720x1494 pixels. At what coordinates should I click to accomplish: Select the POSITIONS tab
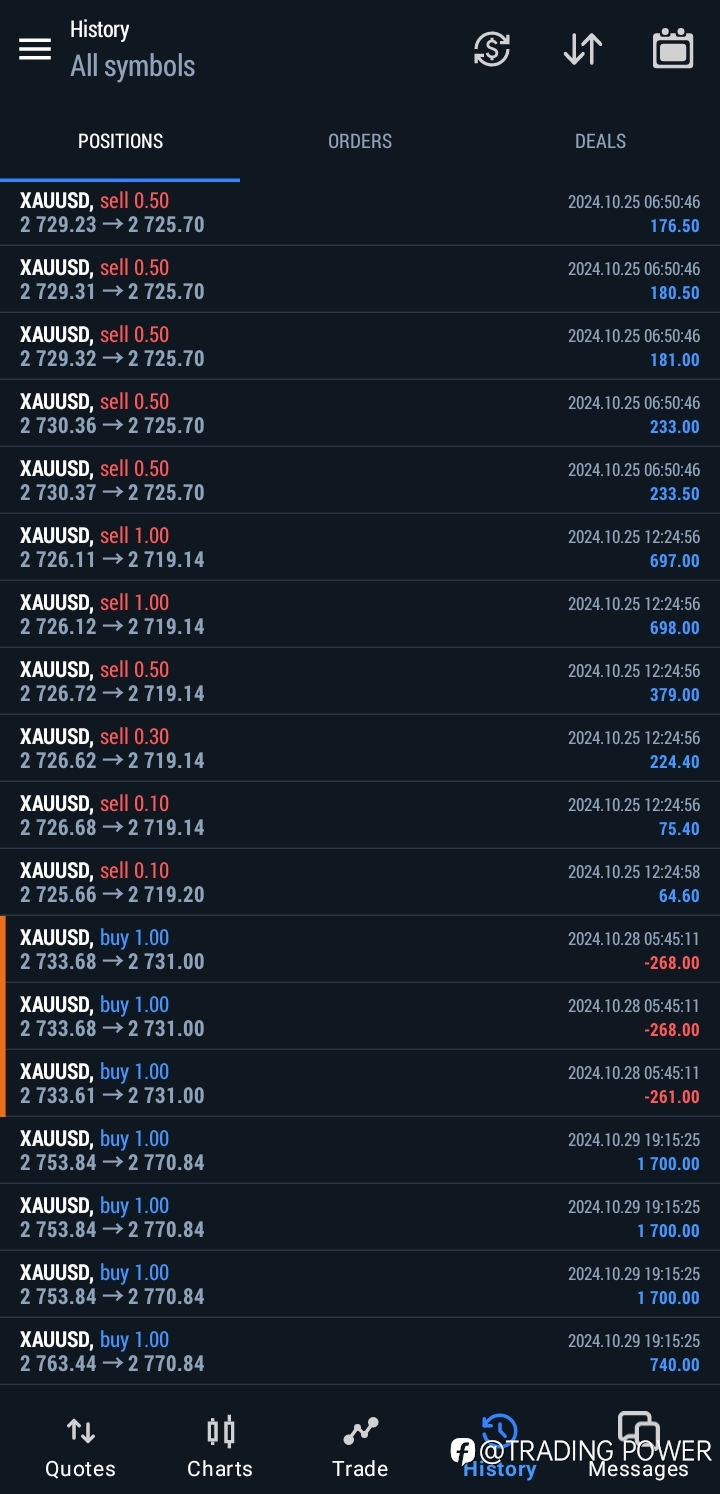click(x=120, y=141)
